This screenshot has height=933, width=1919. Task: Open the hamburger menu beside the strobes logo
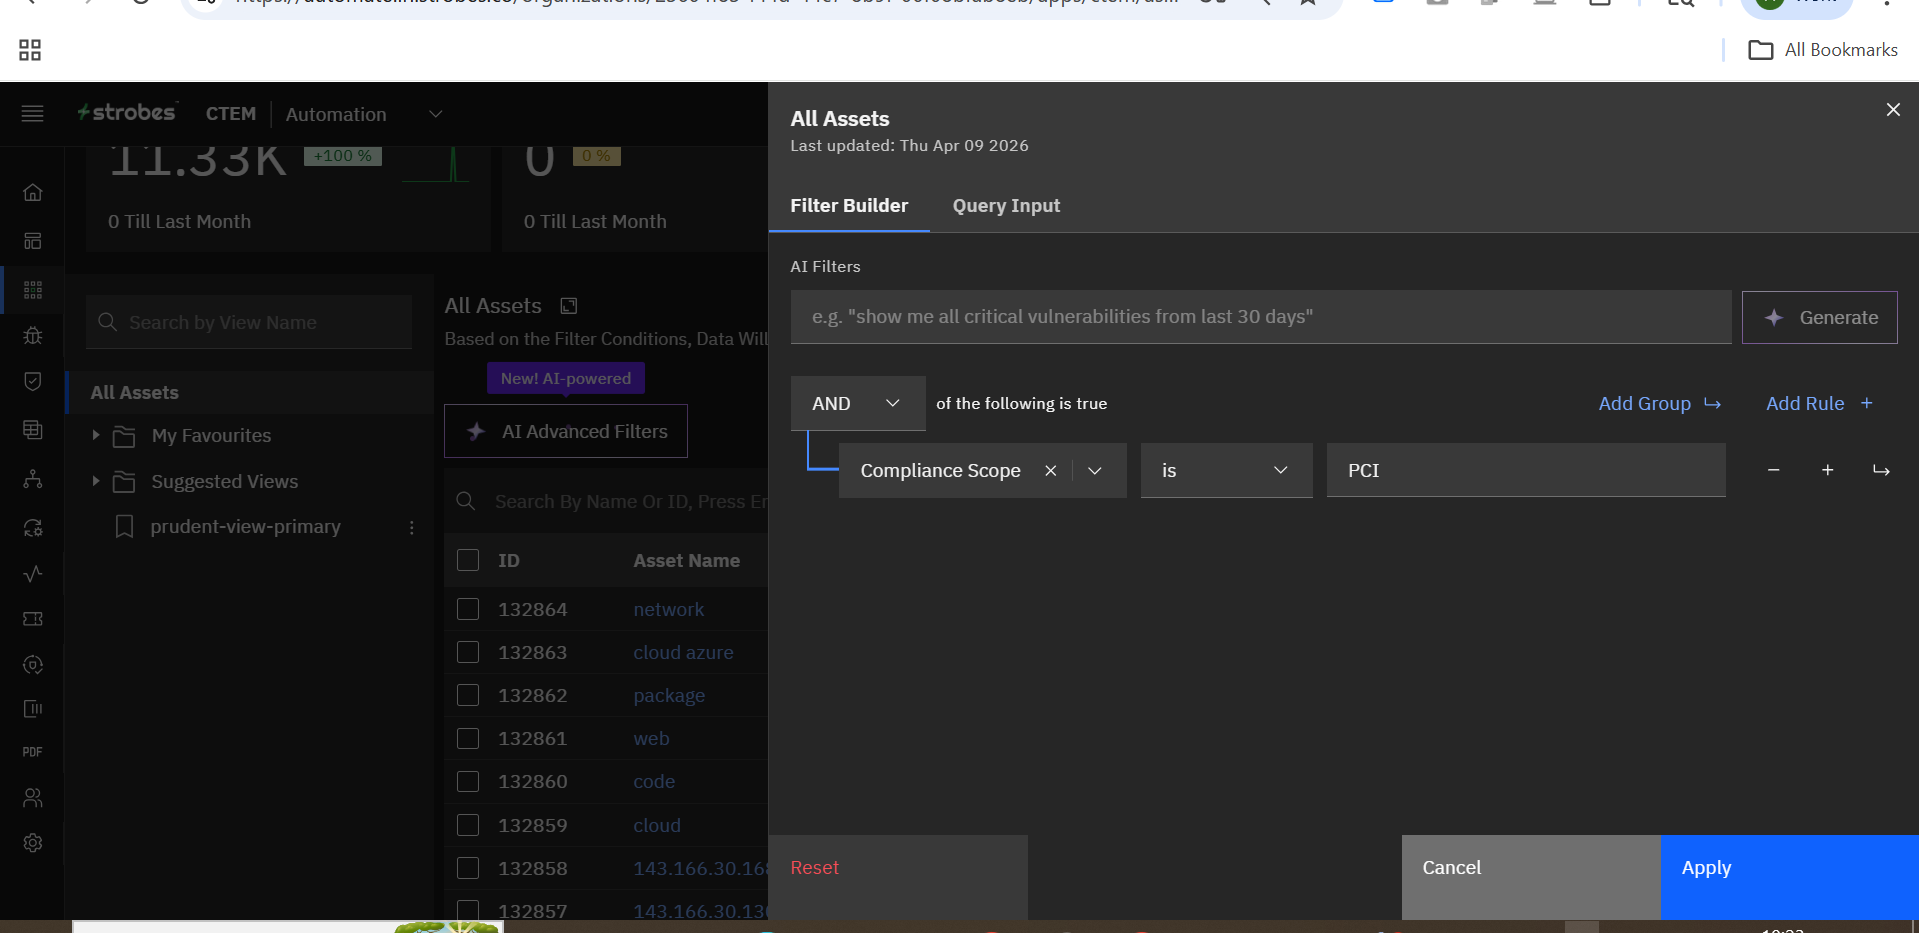point(32,114)
